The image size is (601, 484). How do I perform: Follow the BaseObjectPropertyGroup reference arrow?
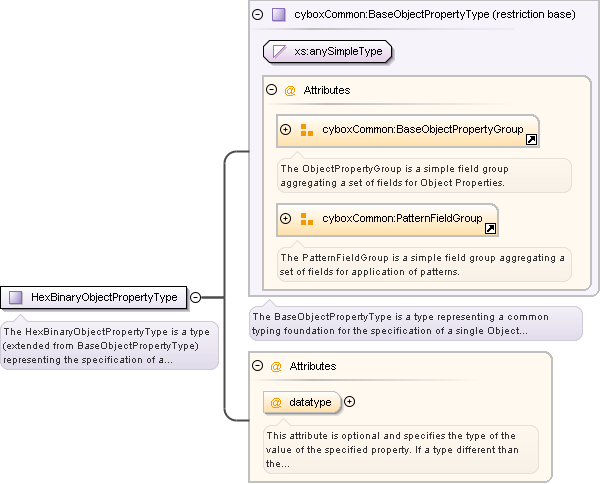tap(531, 140)
